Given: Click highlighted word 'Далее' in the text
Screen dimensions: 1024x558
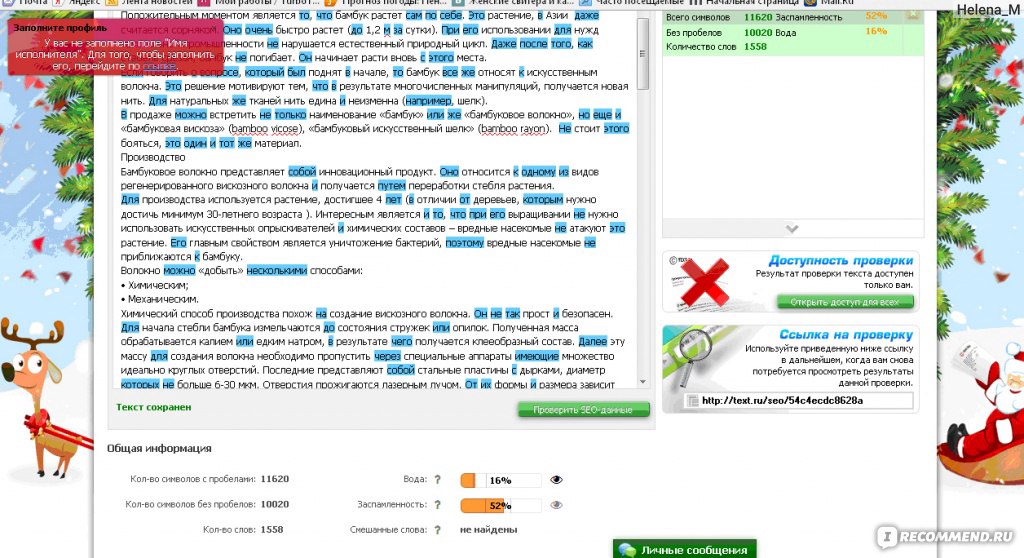Looking at the screenshot, I should [592, 342].
